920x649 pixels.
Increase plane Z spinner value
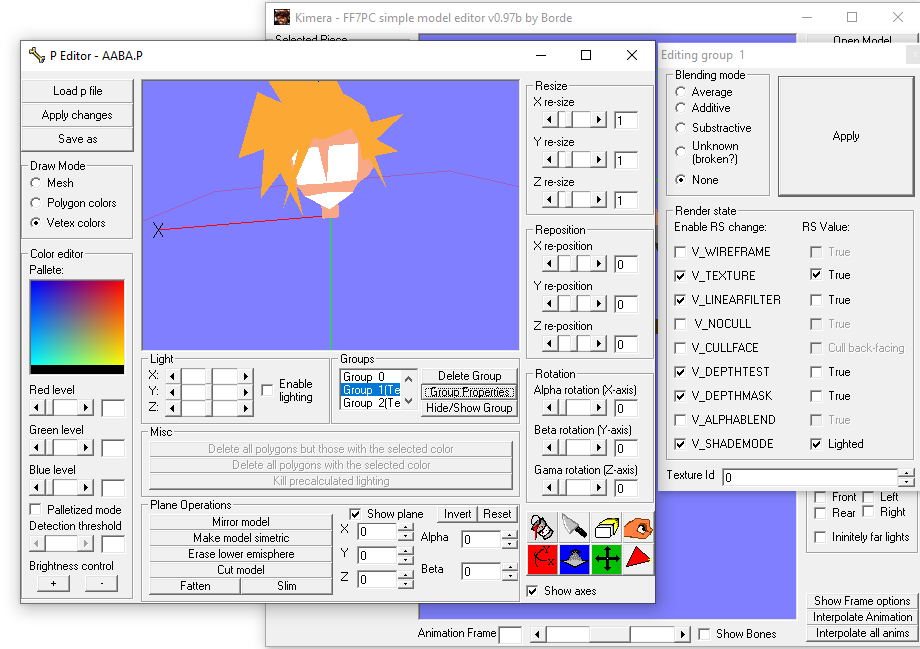pos(405,576)
